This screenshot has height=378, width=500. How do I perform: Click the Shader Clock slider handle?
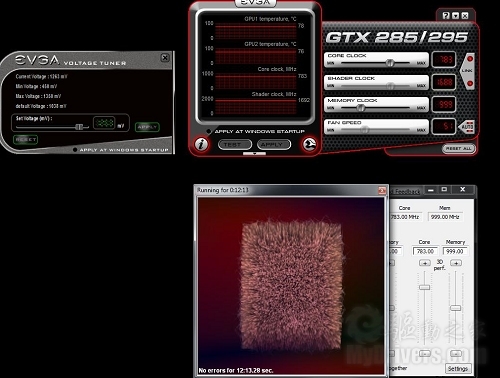[390, 86]
